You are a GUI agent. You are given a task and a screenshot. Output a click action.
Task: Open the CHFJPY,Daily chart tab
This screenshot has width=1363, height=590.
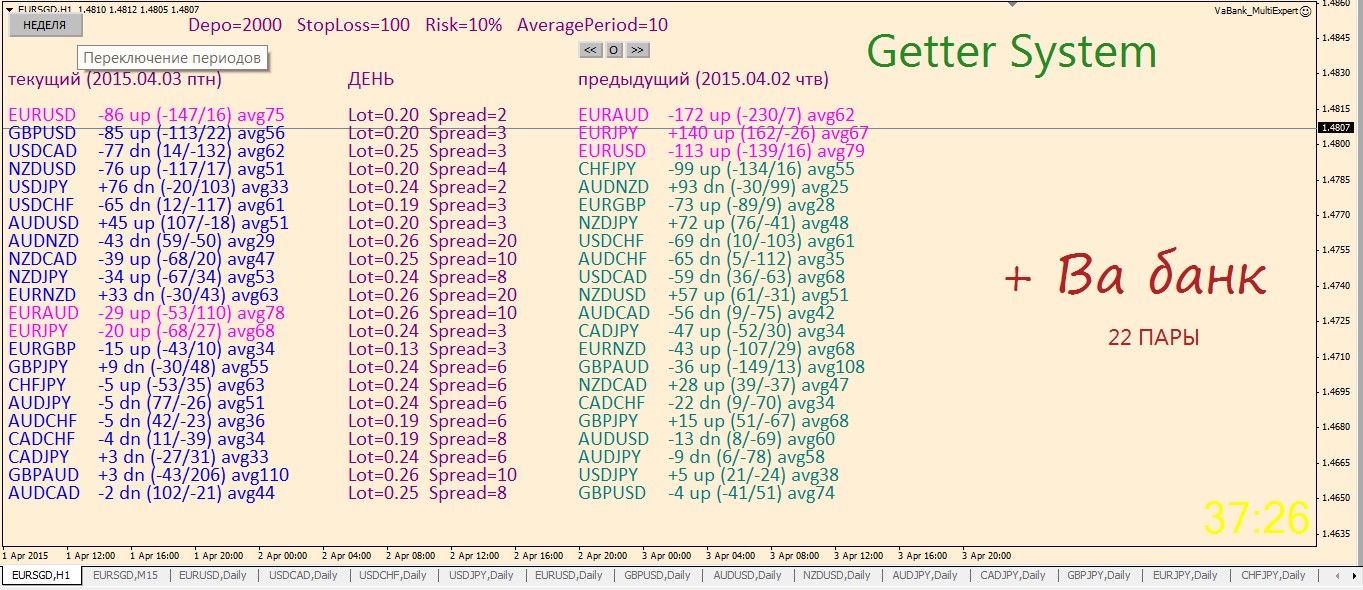[x=1273, y=575]
